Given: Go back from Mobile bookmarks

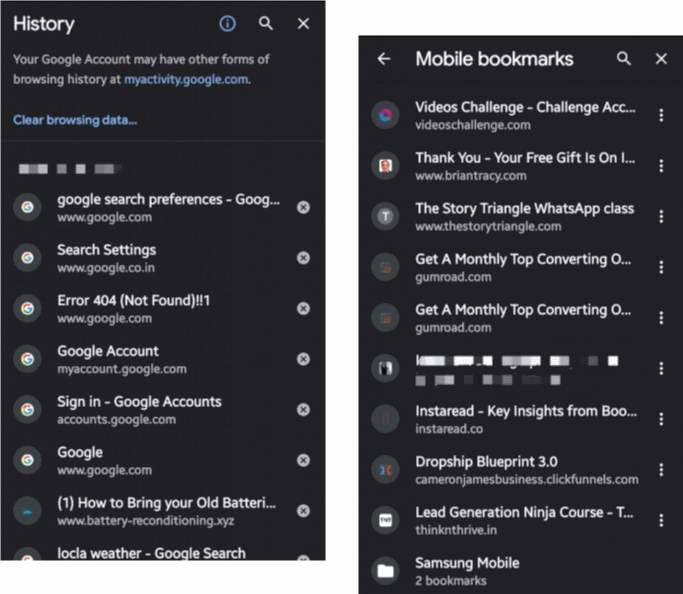Looking at the screenshot, I should click(x=384, y=58).
